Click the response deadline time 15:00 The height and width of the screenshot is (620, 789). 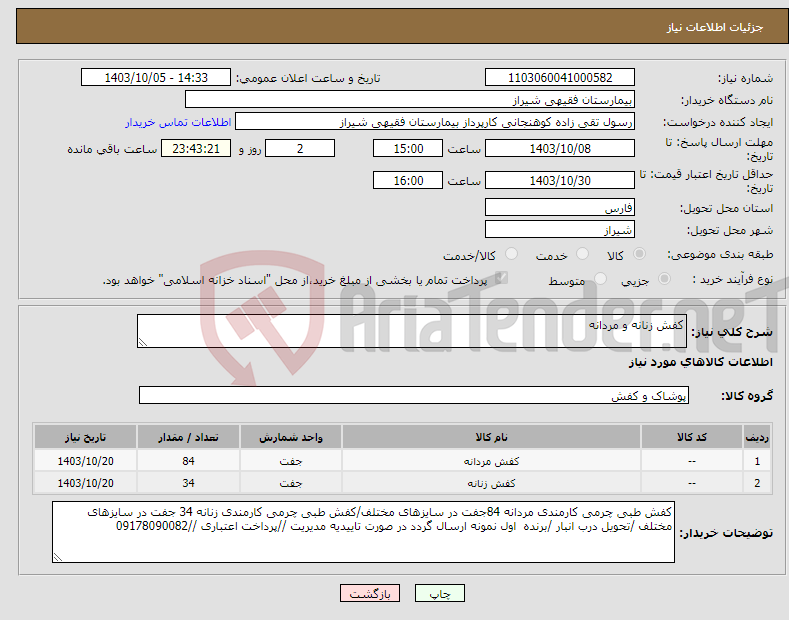(x=408, y=148)
